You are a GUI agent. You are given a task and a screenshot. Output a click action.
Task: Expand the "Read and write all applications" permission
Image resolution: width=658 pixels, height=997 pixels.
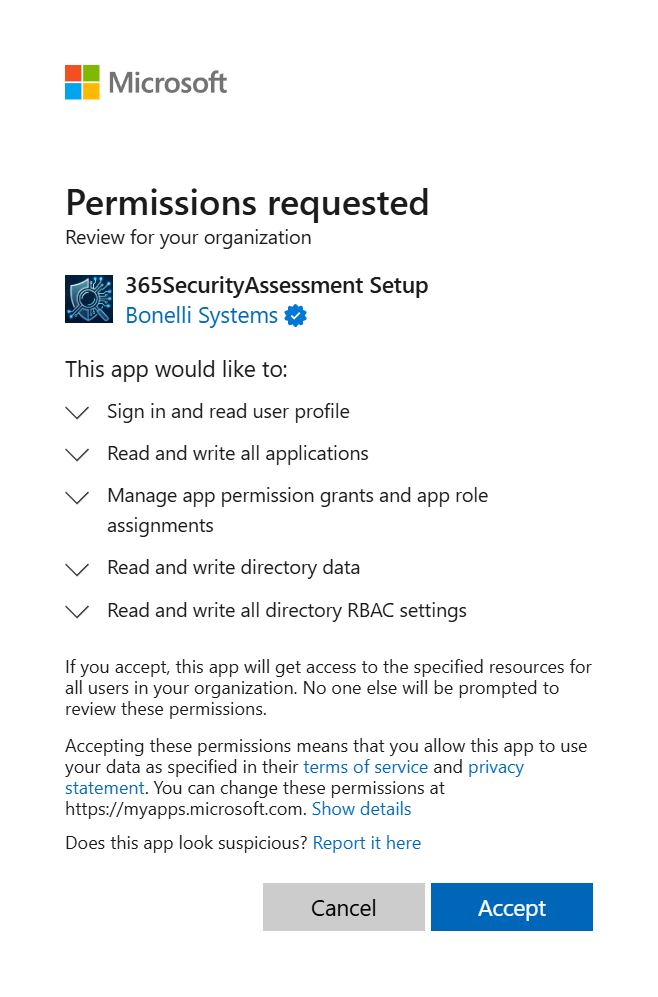pos(77,454)
